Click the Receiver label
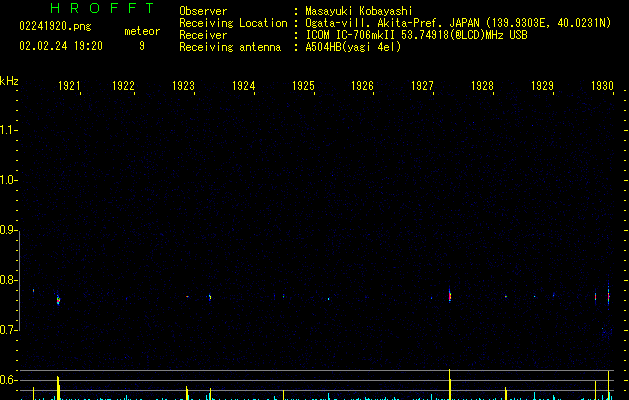 pos(203,35)
